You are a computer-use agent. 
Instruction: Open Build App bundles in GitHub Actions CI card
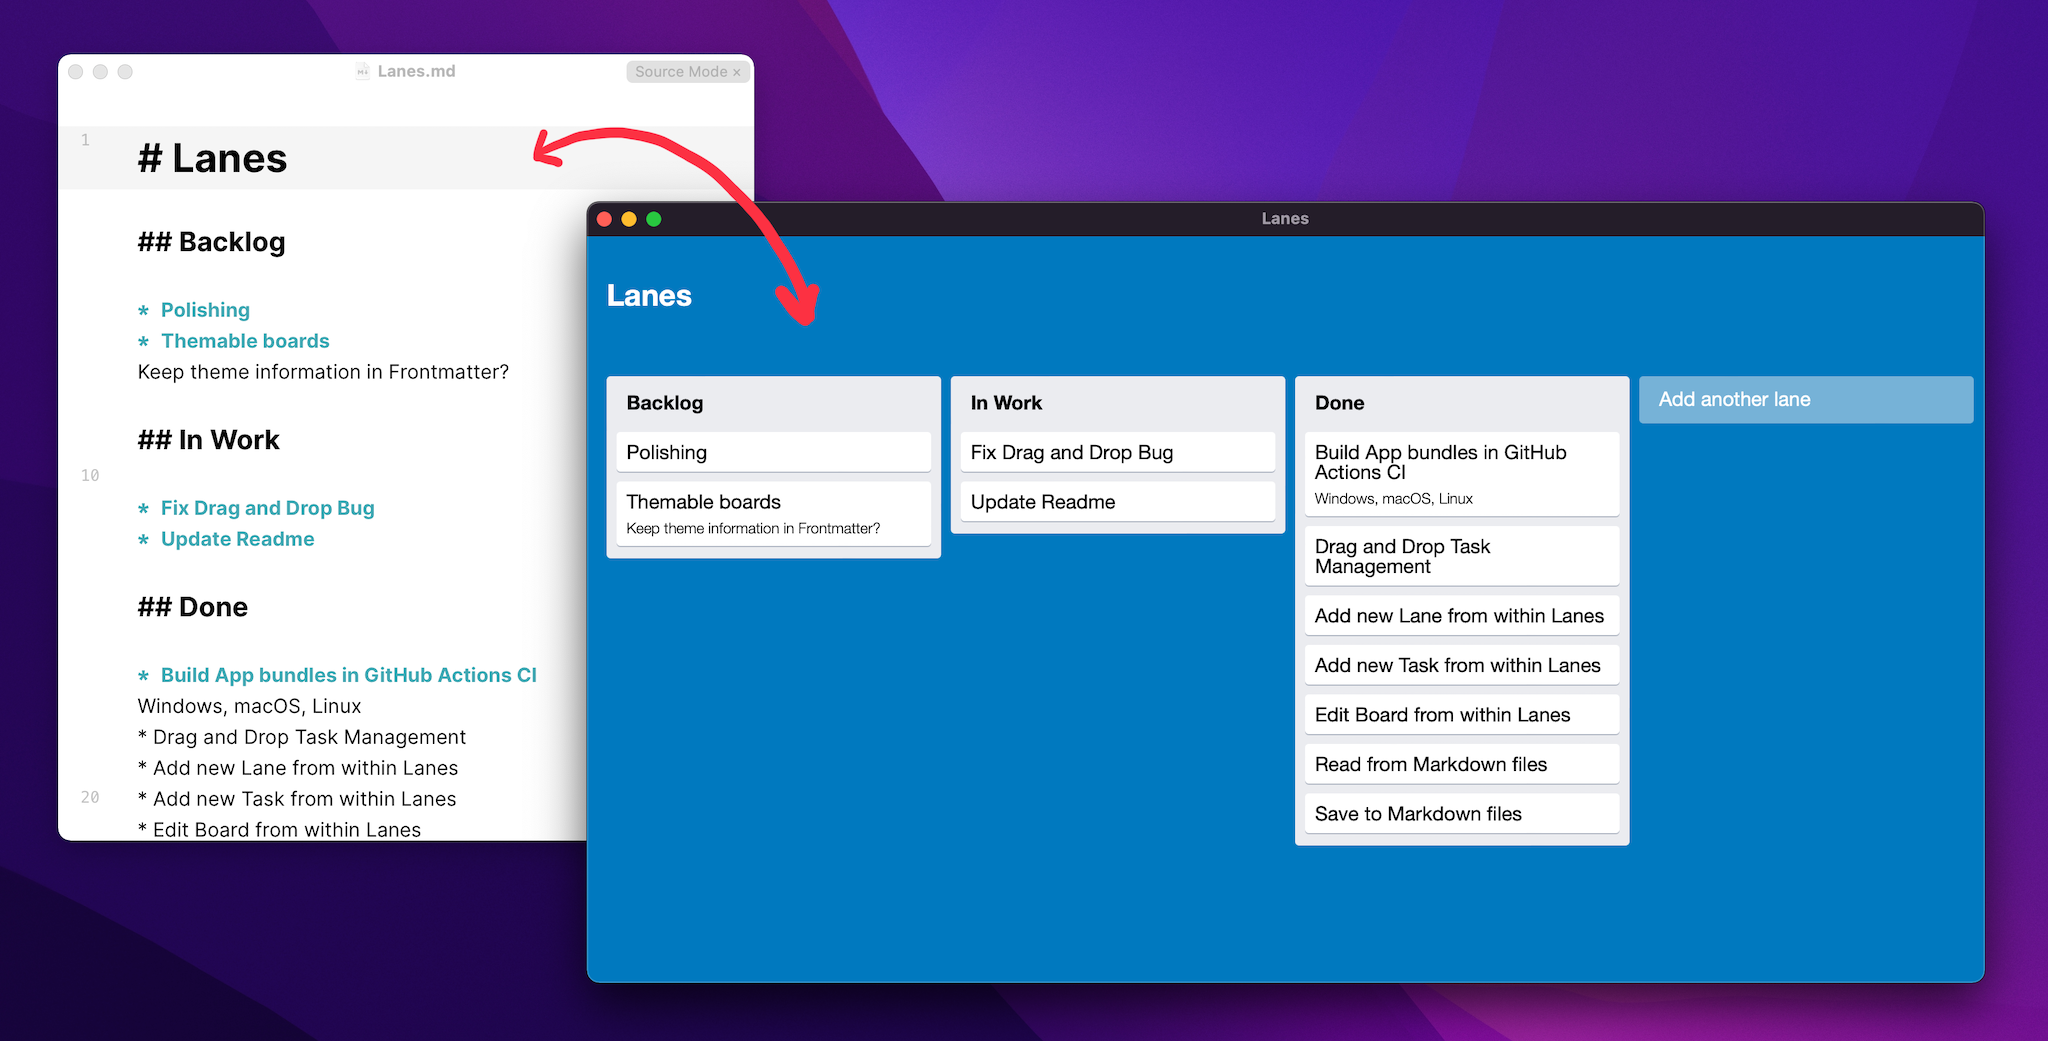point(1461,474)
